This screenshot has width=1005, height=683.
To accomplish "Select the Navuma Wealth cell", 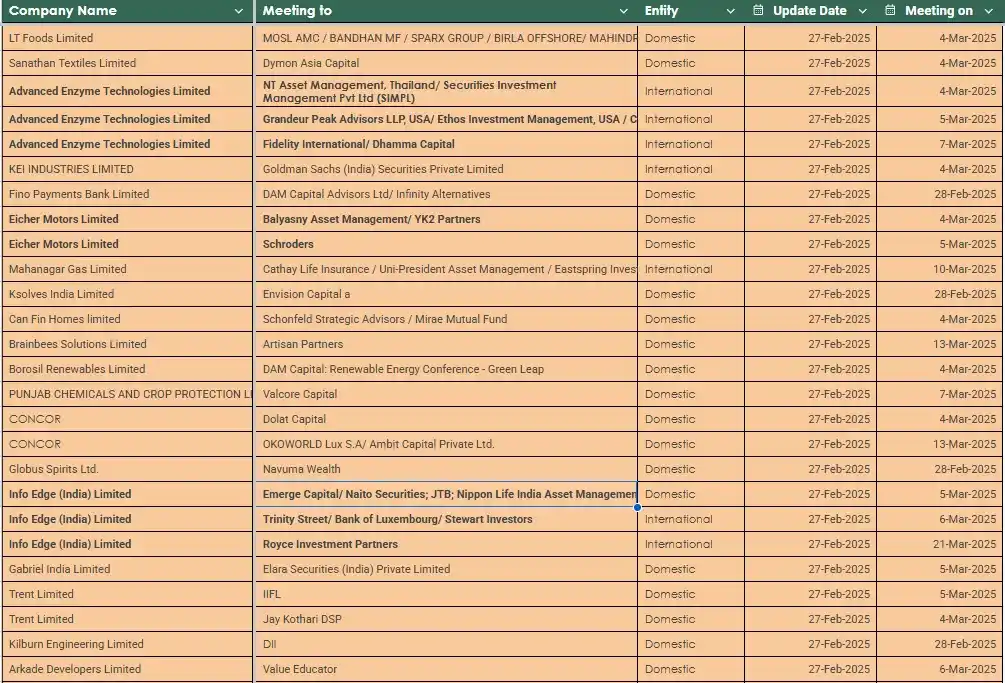I will [x=446, y=469].
